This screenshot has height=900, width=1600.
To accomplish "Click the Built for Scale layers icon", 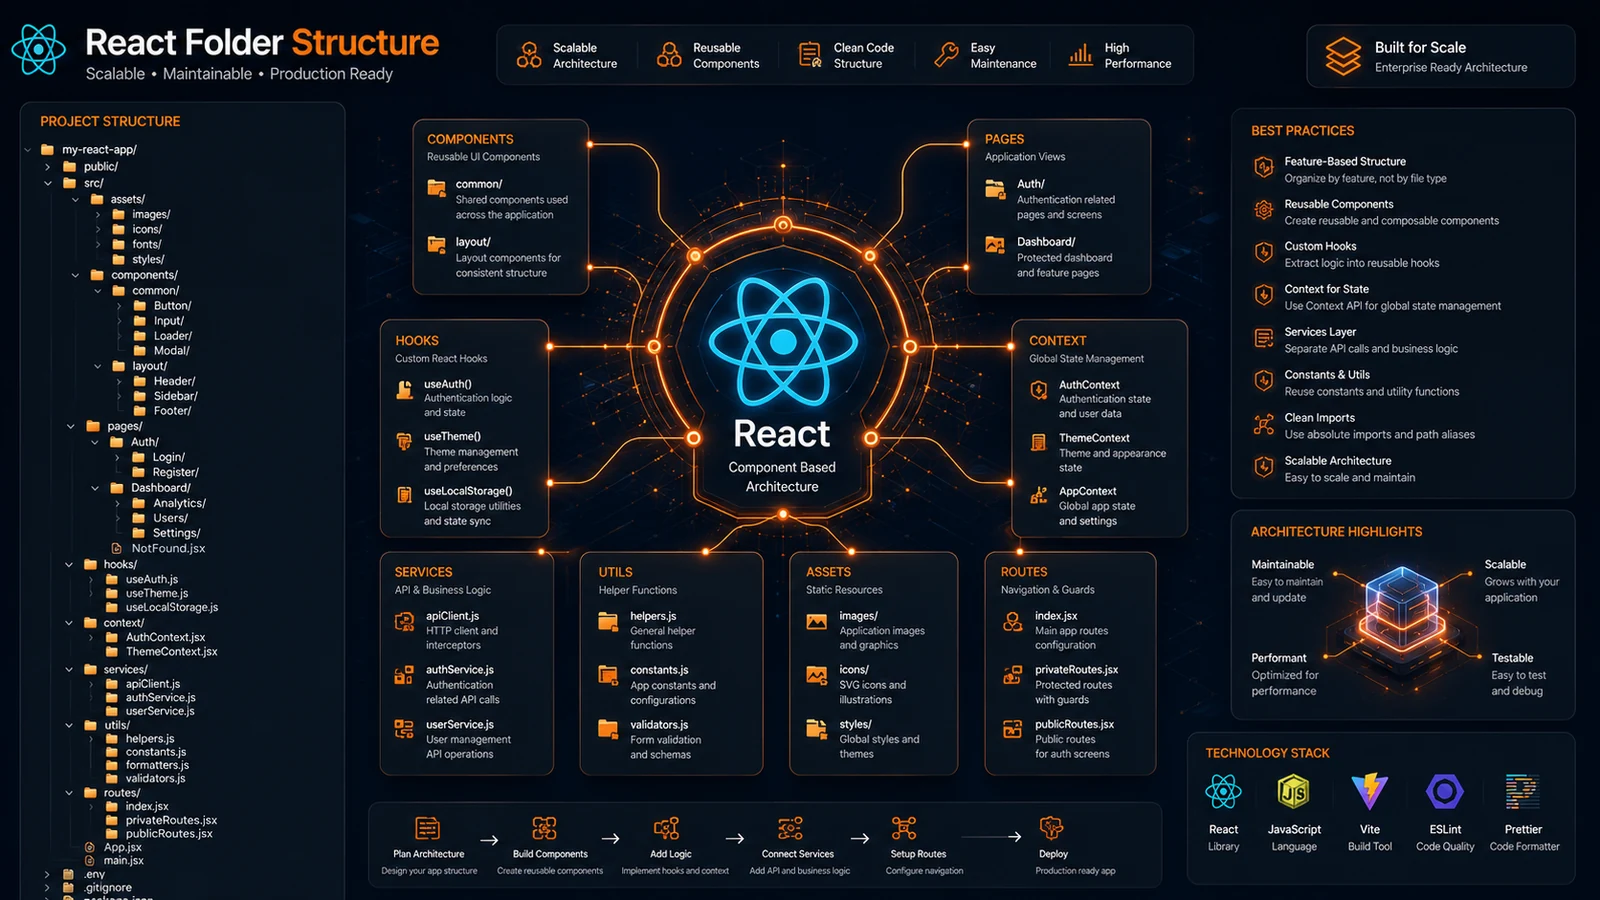I will click(x=1343, y=56).
